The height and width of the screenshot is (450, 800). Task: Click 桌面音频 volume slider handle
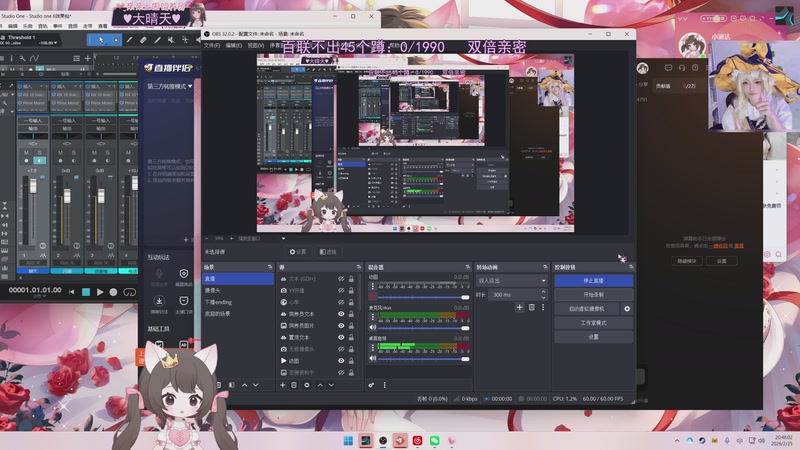465,359
